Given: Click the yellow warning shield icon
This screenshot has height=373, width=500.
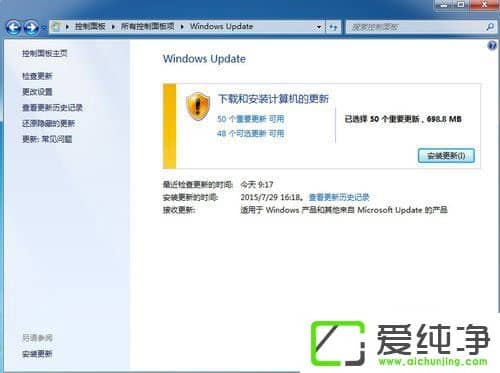Looking at the screenshot, I should point(198,106).
